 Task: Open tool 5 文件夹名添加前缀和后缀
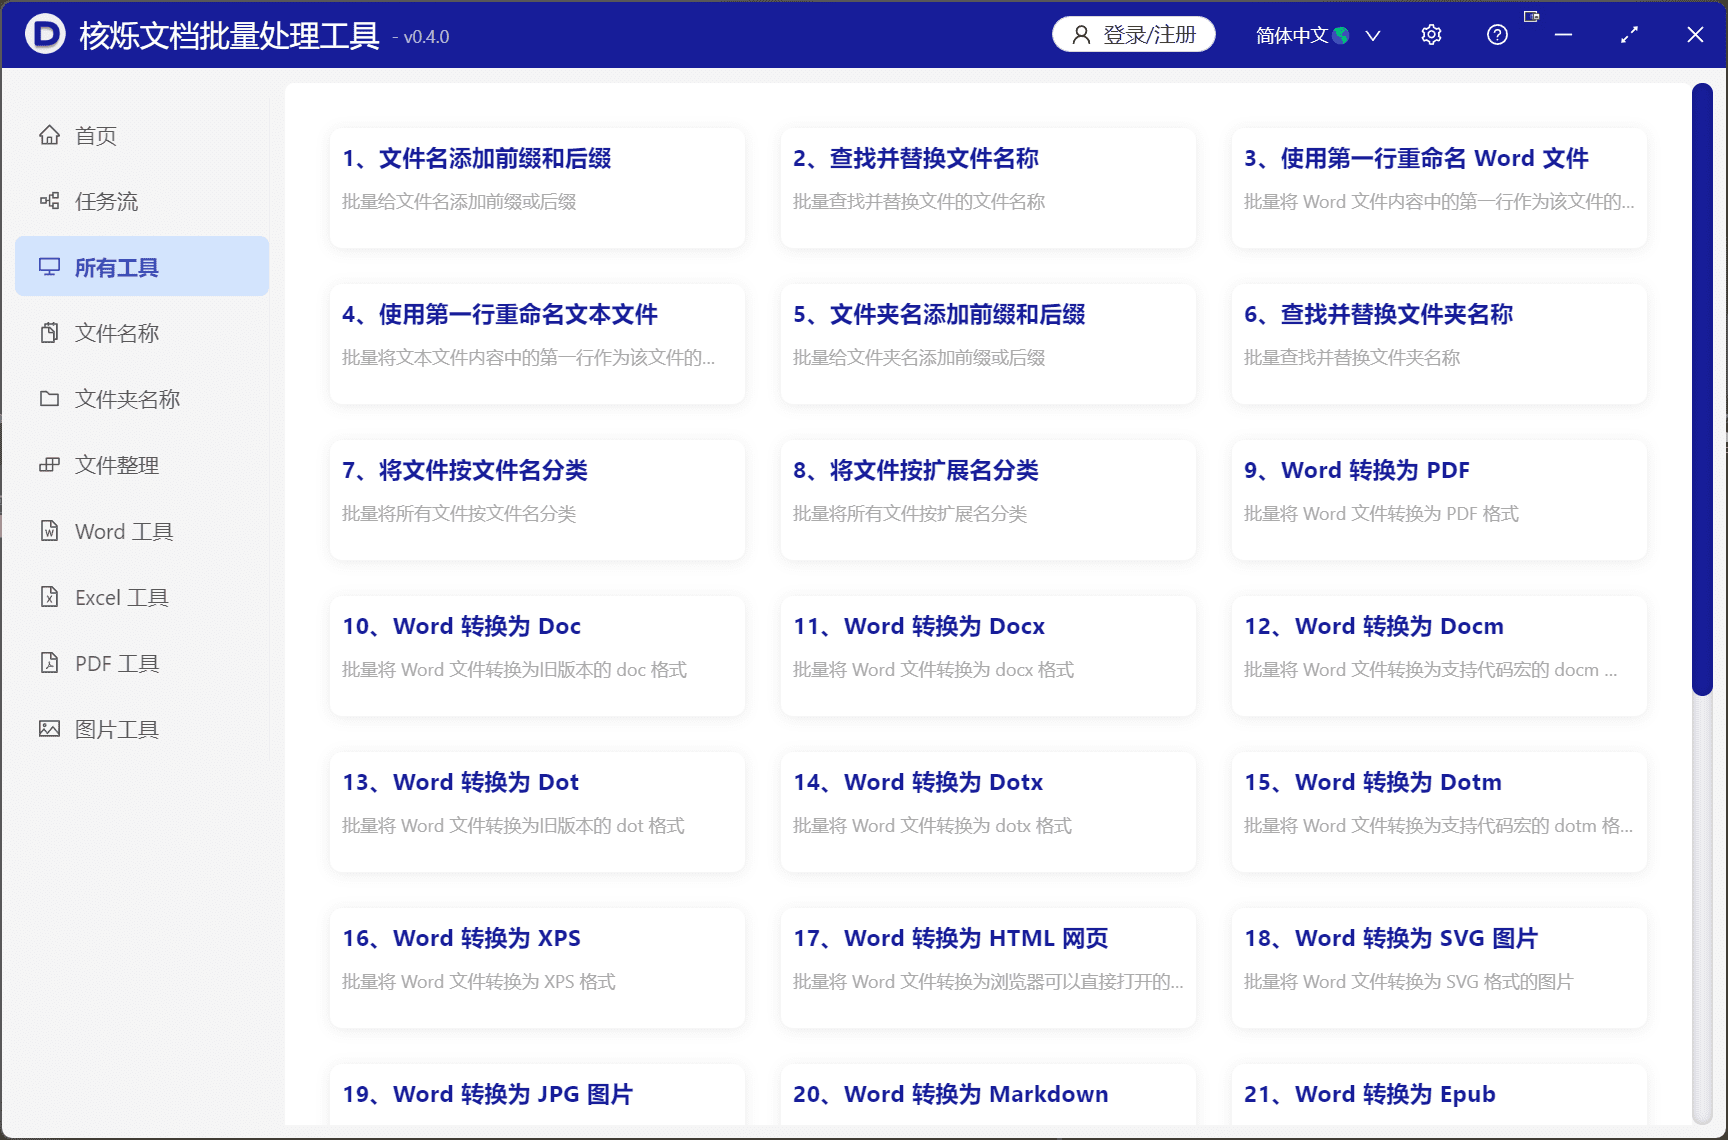click(988, 343)
